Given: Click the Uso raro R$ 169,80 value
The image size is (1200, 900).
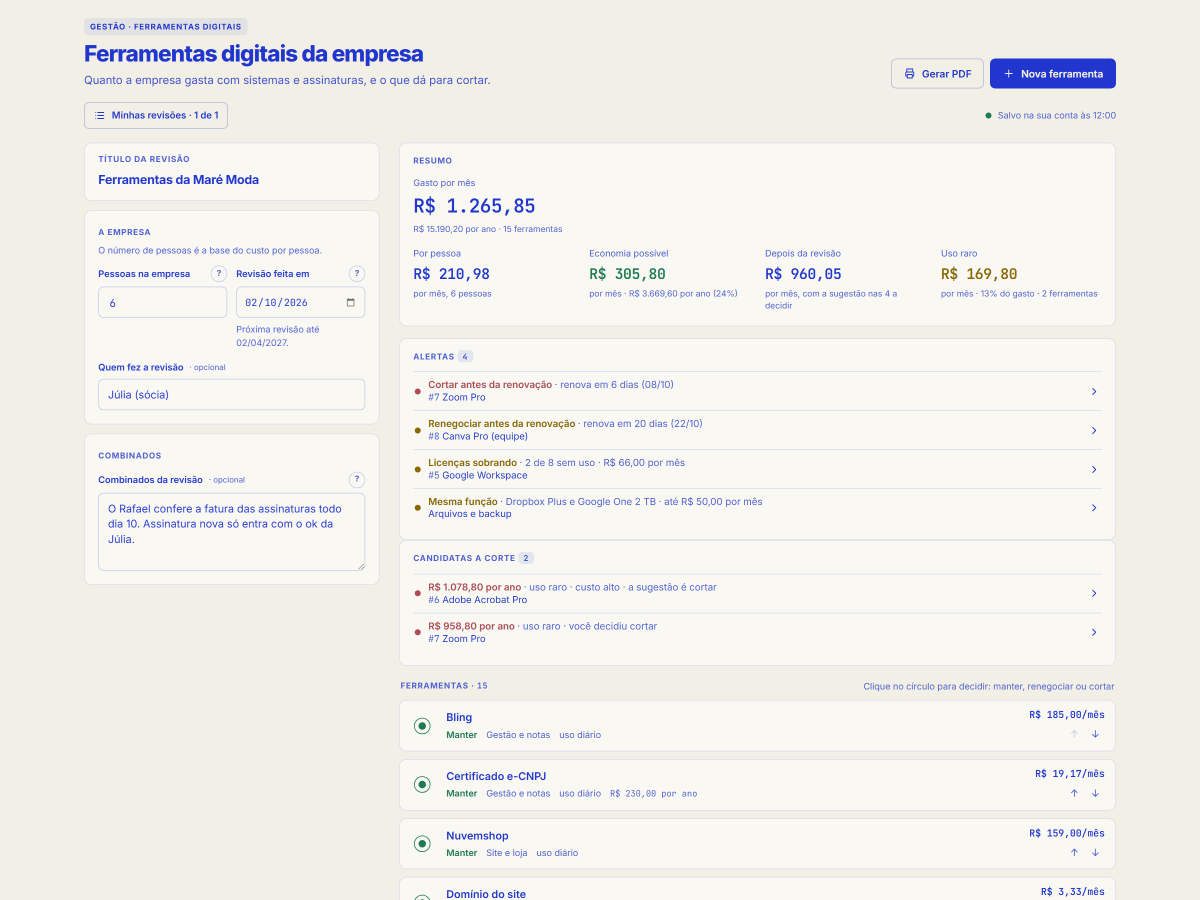Looking at the screenshot, I should pyautogui.click(x=979, y=274).
